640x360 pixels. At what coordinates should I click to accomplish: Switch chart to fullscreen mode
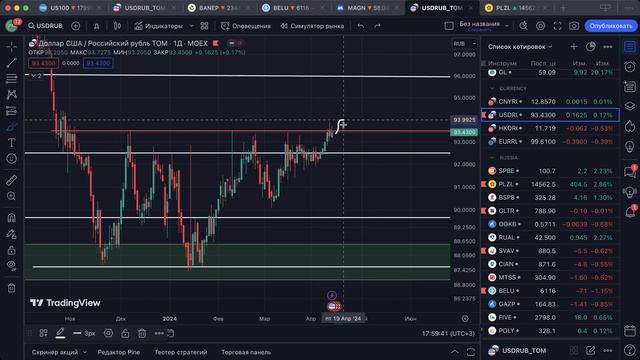pos(557,26)
